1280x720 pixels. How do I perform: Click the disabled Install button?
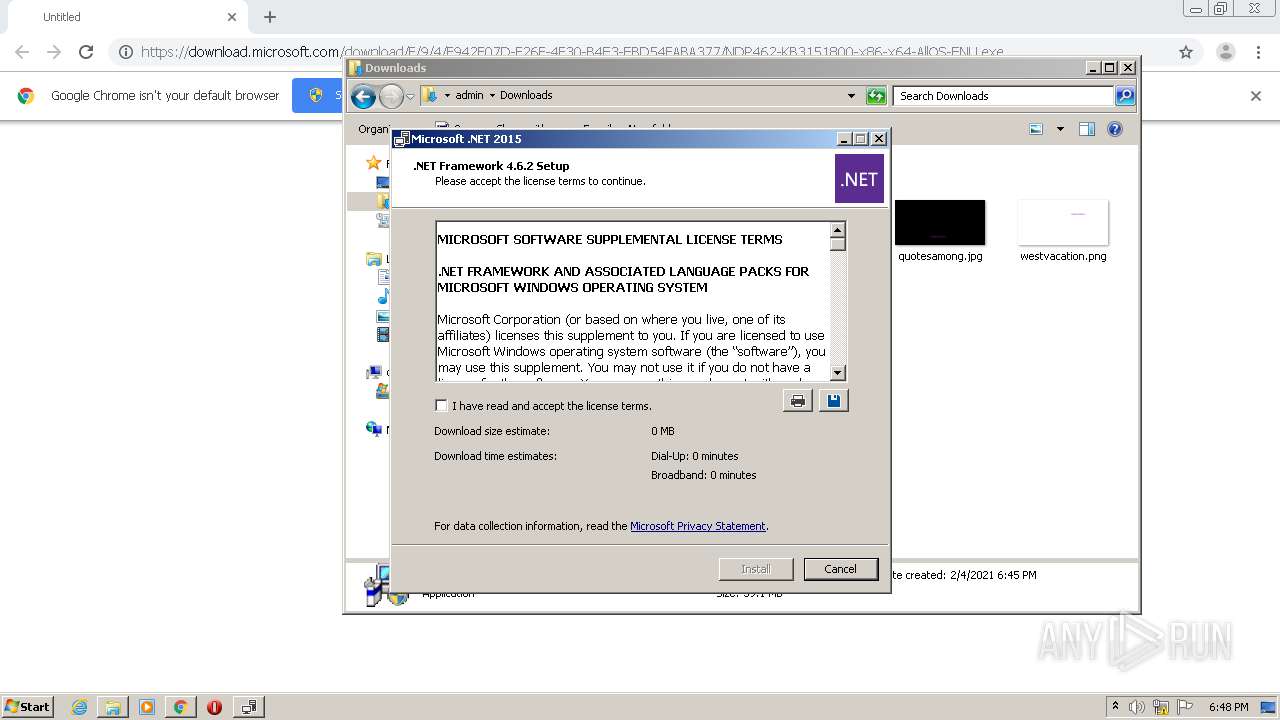pyautogui.click(x=756, y=569)
